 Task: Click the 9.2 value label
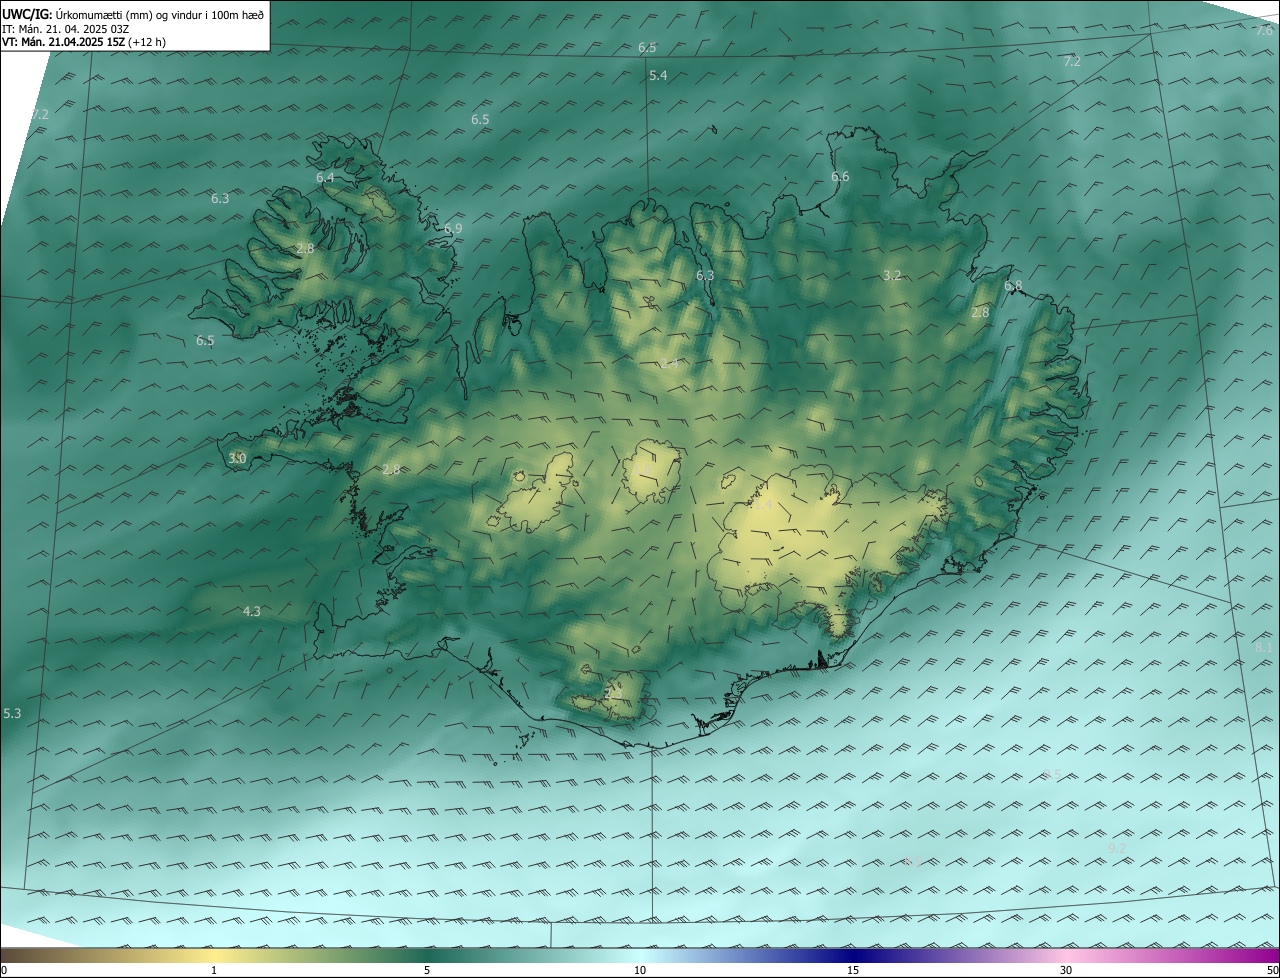point(1117,849)
